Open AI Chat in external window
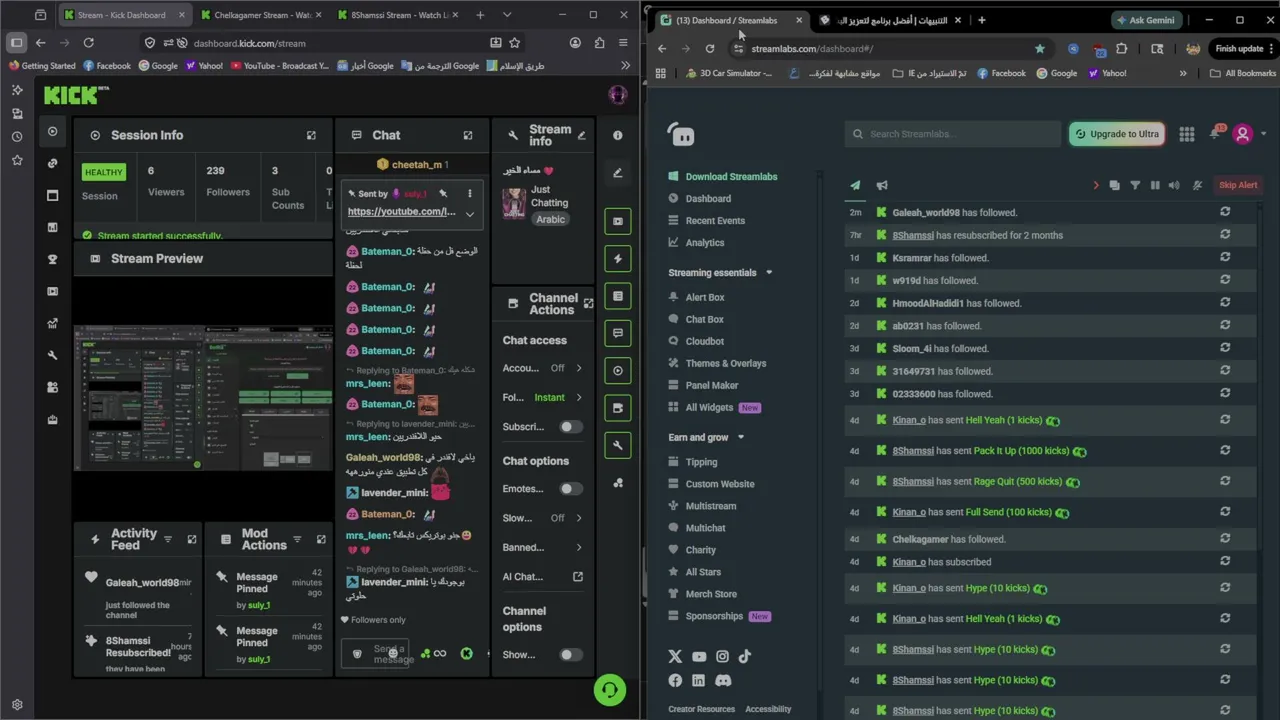 (577, 576)
